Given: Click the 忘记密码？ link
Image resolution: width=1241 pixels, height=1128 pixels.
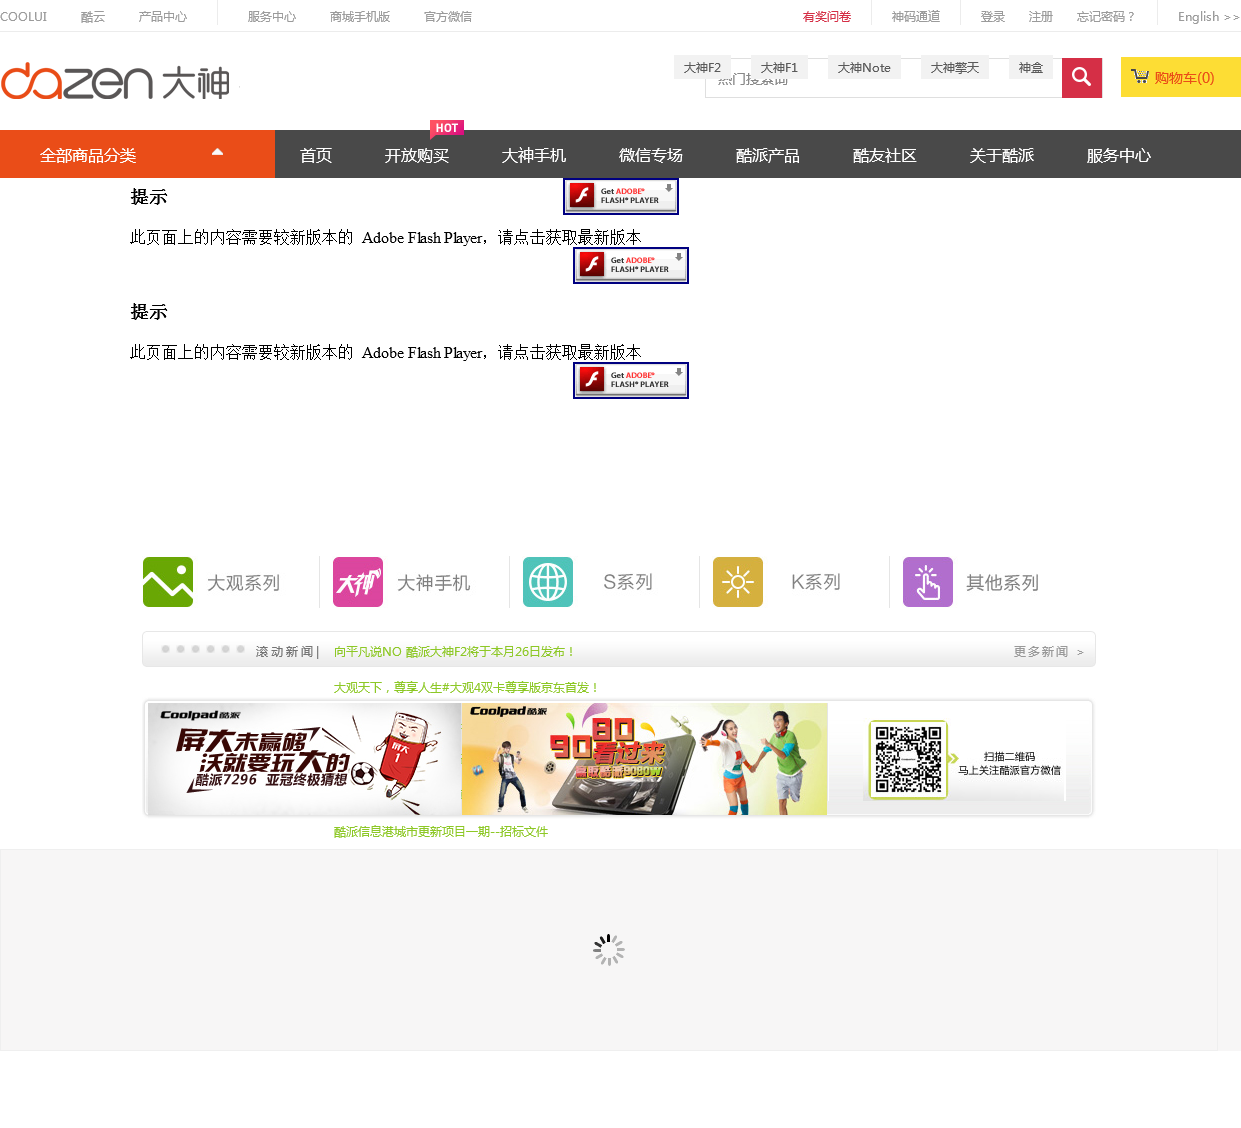Looking at the screenshot, I should point(1106,16).
